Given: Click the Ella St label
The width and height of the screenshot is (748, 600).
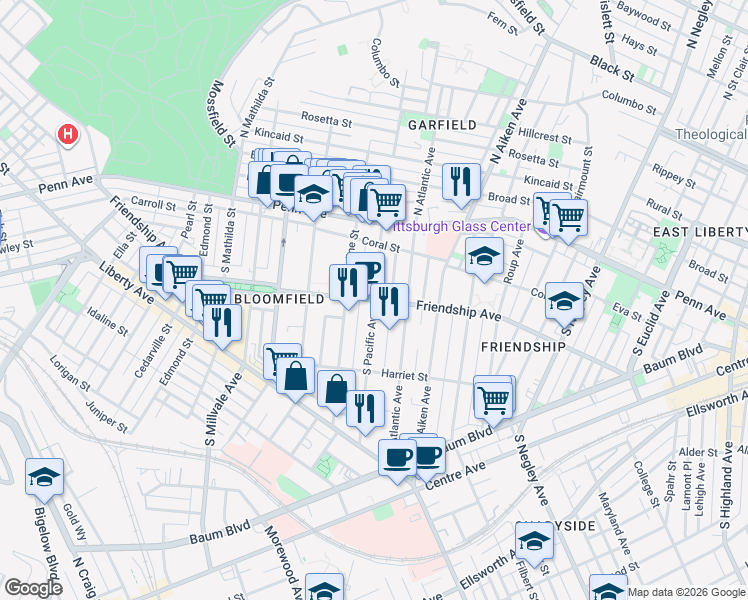Looking at the screenshot, I should (x=127, y=245).
